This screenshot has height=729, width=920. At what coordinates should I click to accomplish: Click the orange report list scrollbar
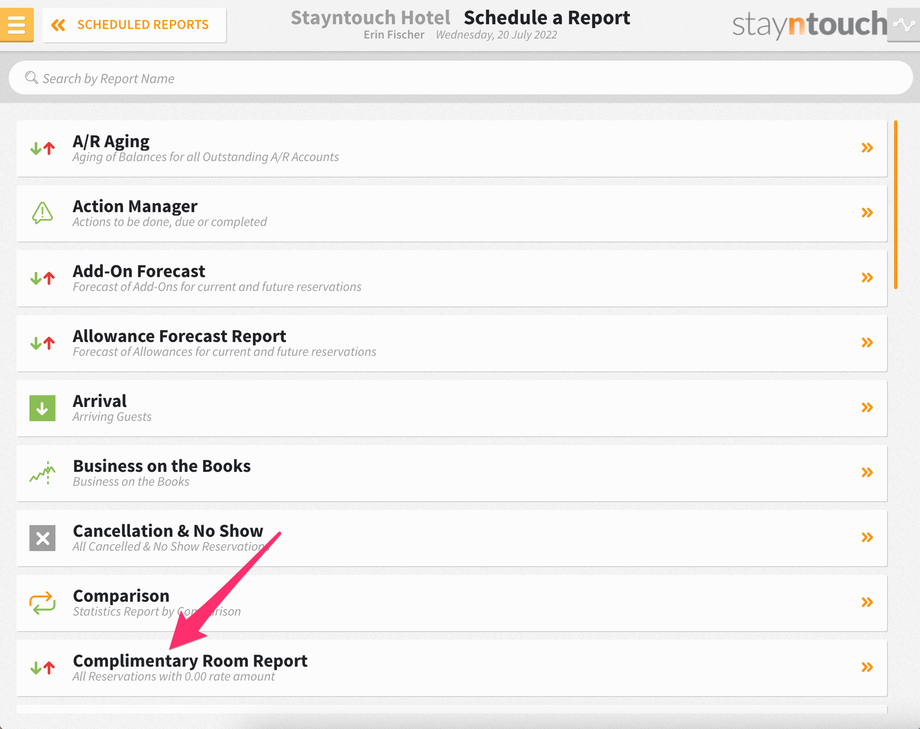(x=896, y=204)
